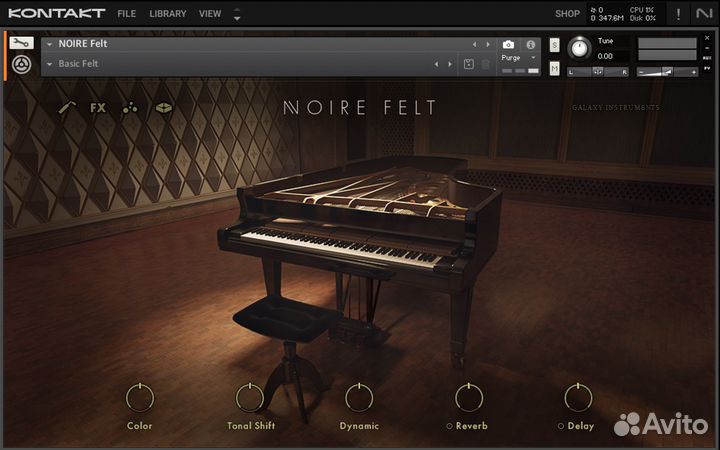720x450 pixels.
Task: Click the Tonal Shift label
Action: (251, 426)
